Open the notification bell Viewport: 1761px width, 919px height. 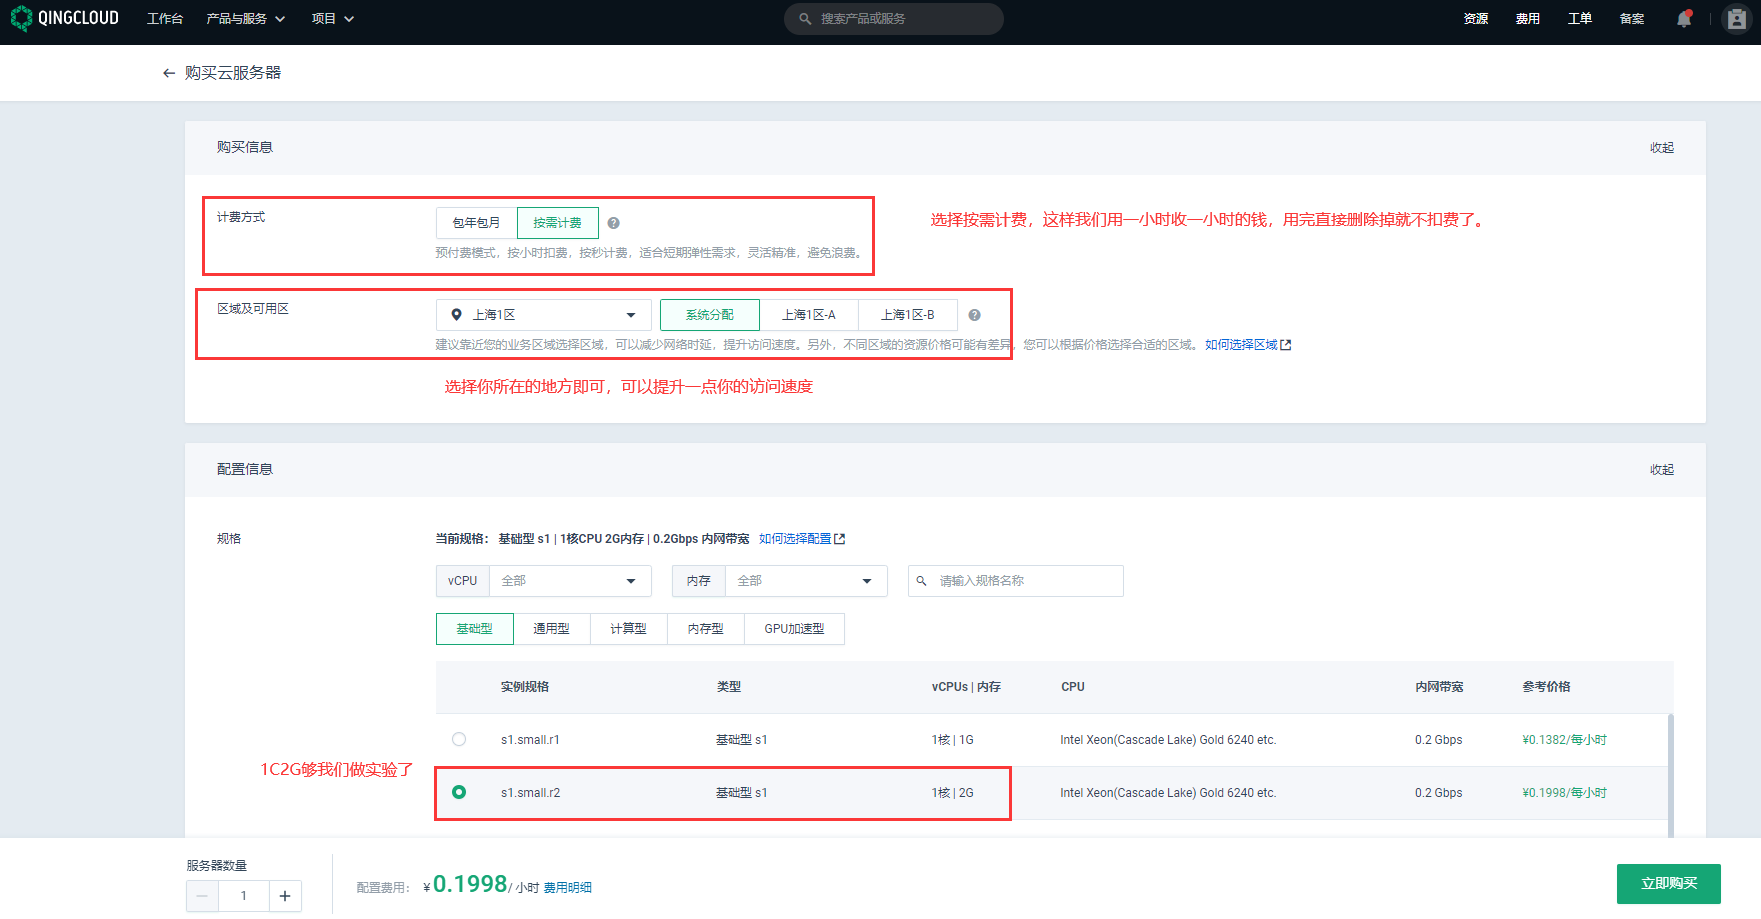(1684, 19)
